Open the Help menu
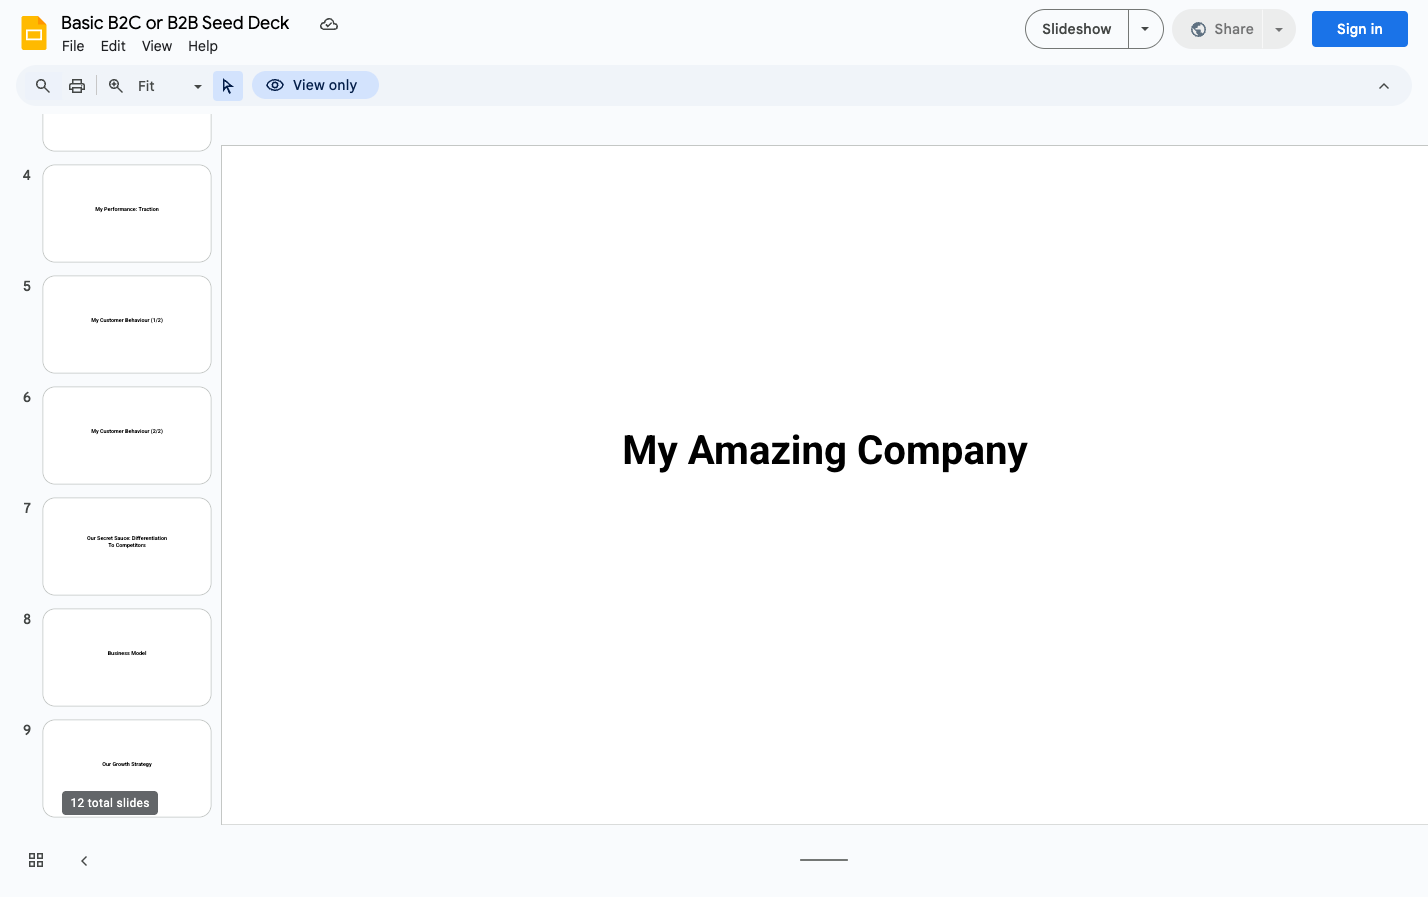The image size is (1428, 897). pos(202,46)
